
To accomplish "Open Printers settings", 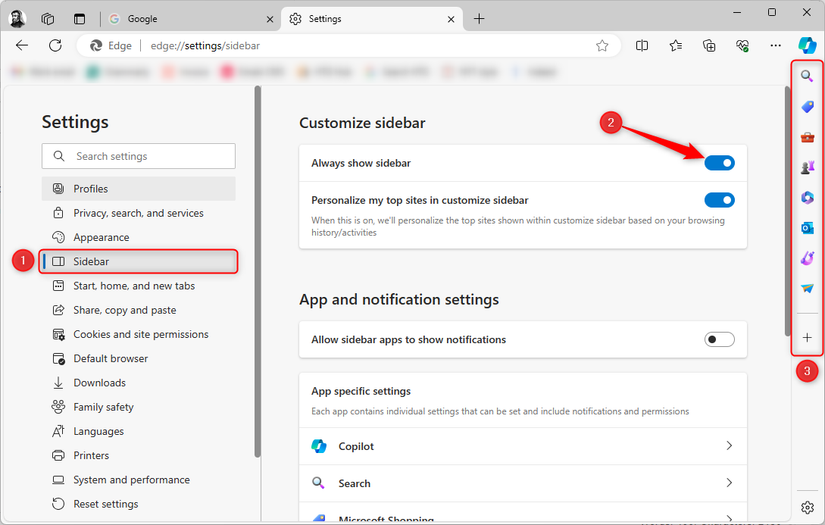I will click(x=138, y=455).
